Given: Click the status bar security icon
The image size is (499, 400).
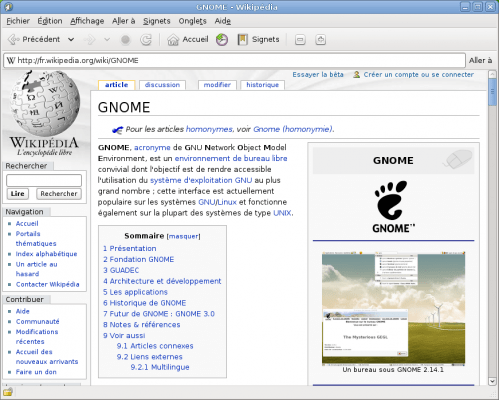Looking at the screenshot, I should coord(8,392).
